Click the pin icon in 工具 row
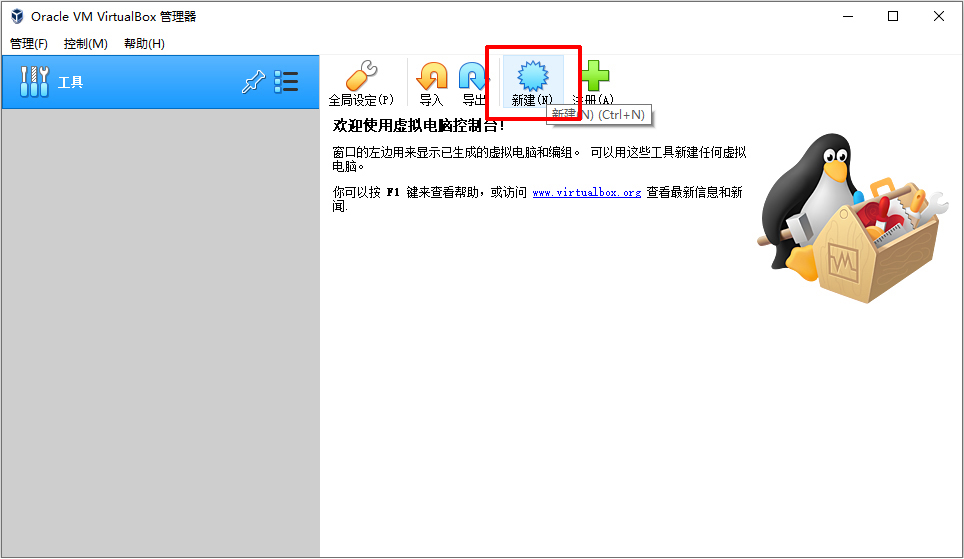Image resolution: width=964 pixels, height=559 pixels. (x=253, y=82)
